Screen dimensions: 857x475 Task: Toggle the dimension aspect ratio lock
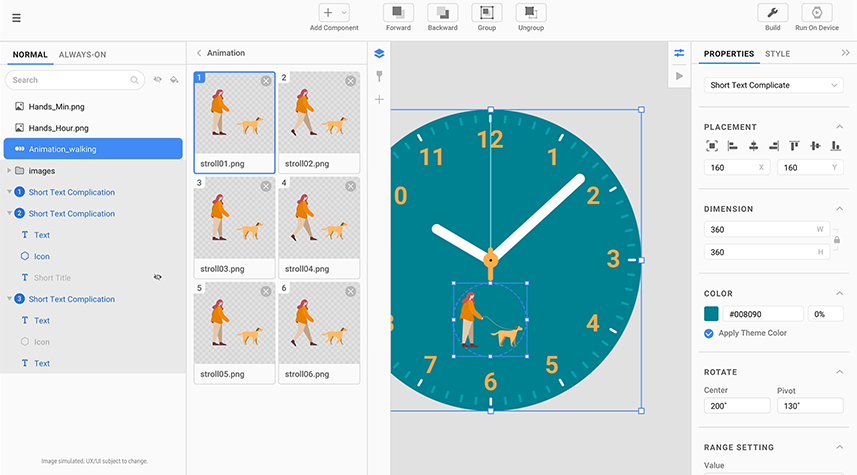coord(836,241)
